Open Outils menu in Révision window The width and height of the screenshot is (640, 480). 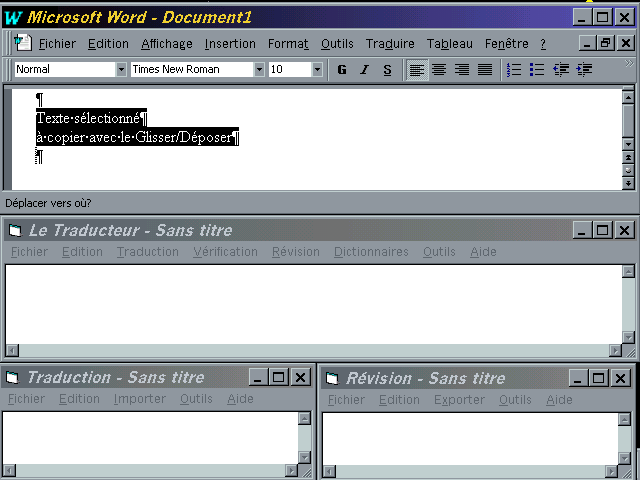[x=515, y=400]
